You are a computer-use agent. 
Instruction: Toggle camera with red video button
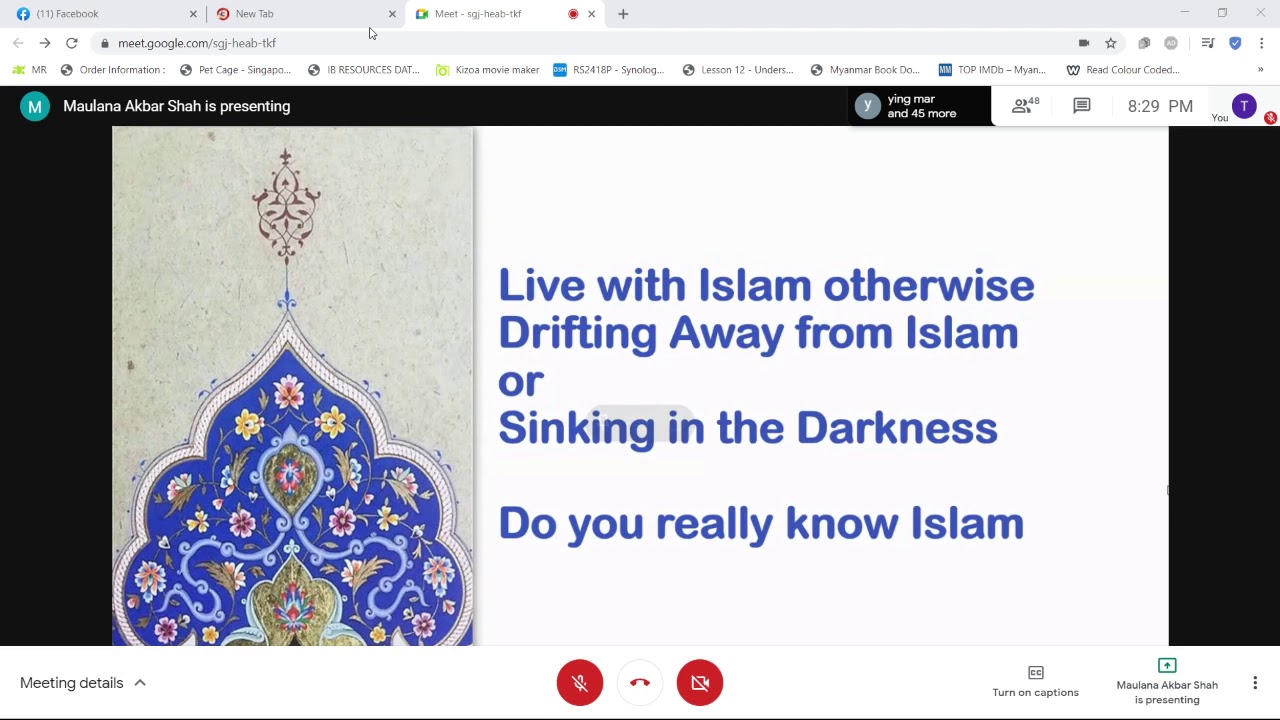point(700,683)
